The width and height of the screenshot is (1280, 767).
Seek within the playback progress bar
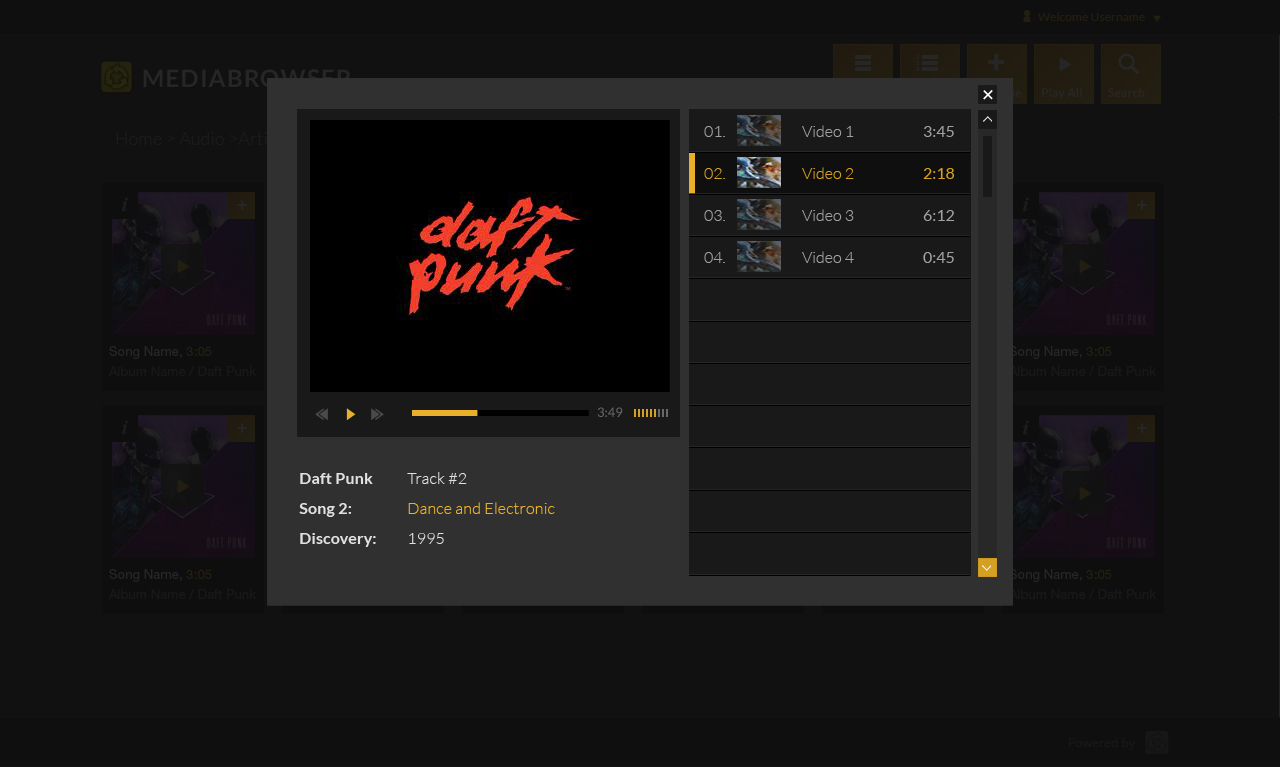pos(500,413)
